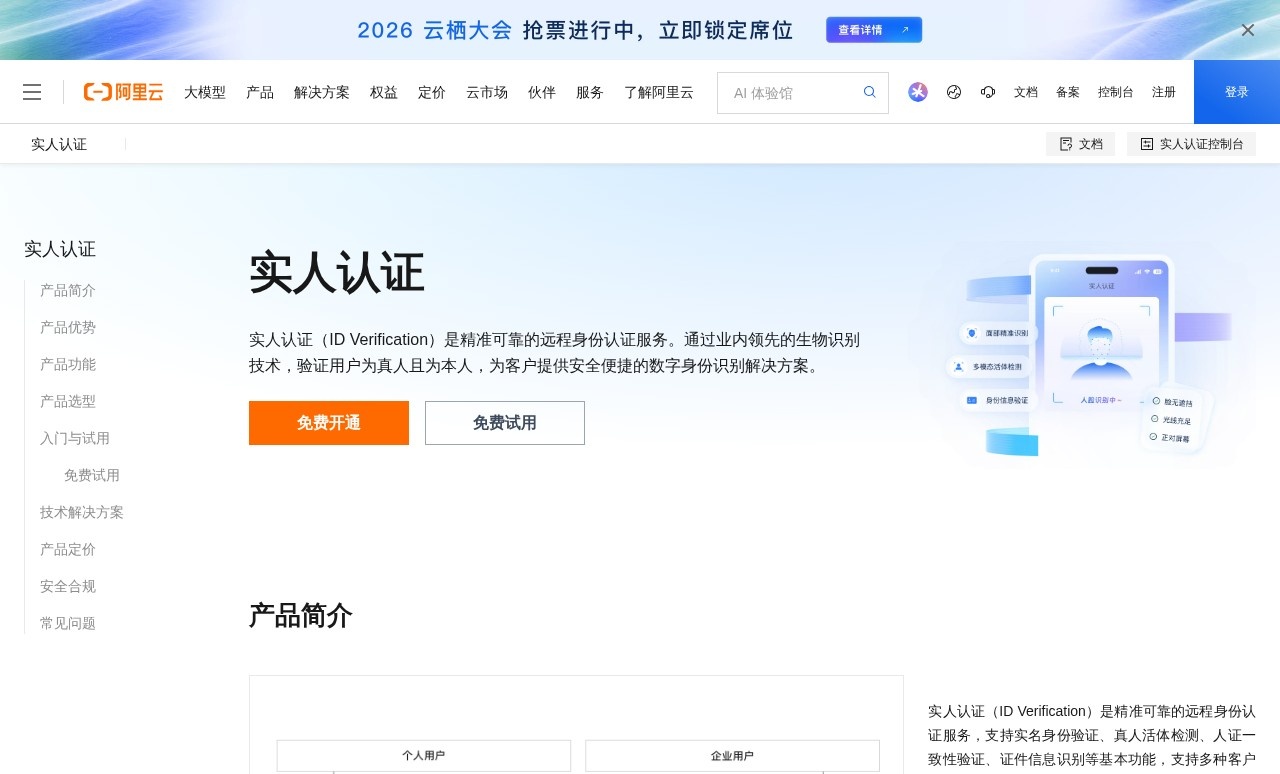The width and height of the screenshot is (1280, 774).
Task: Select 入门与试用 in the sidebar
Action: click(x=75, y=438)
